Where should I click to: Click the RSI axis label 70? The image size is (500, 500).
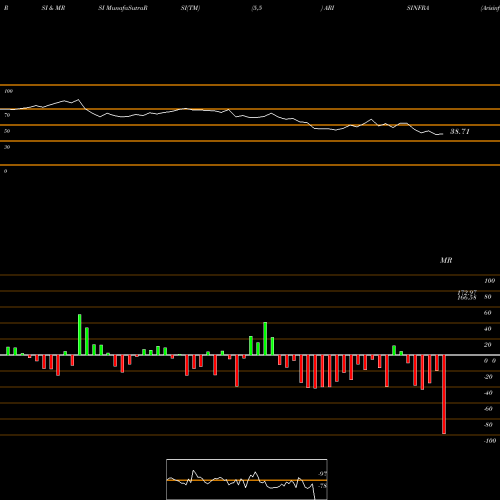[7, 115]
